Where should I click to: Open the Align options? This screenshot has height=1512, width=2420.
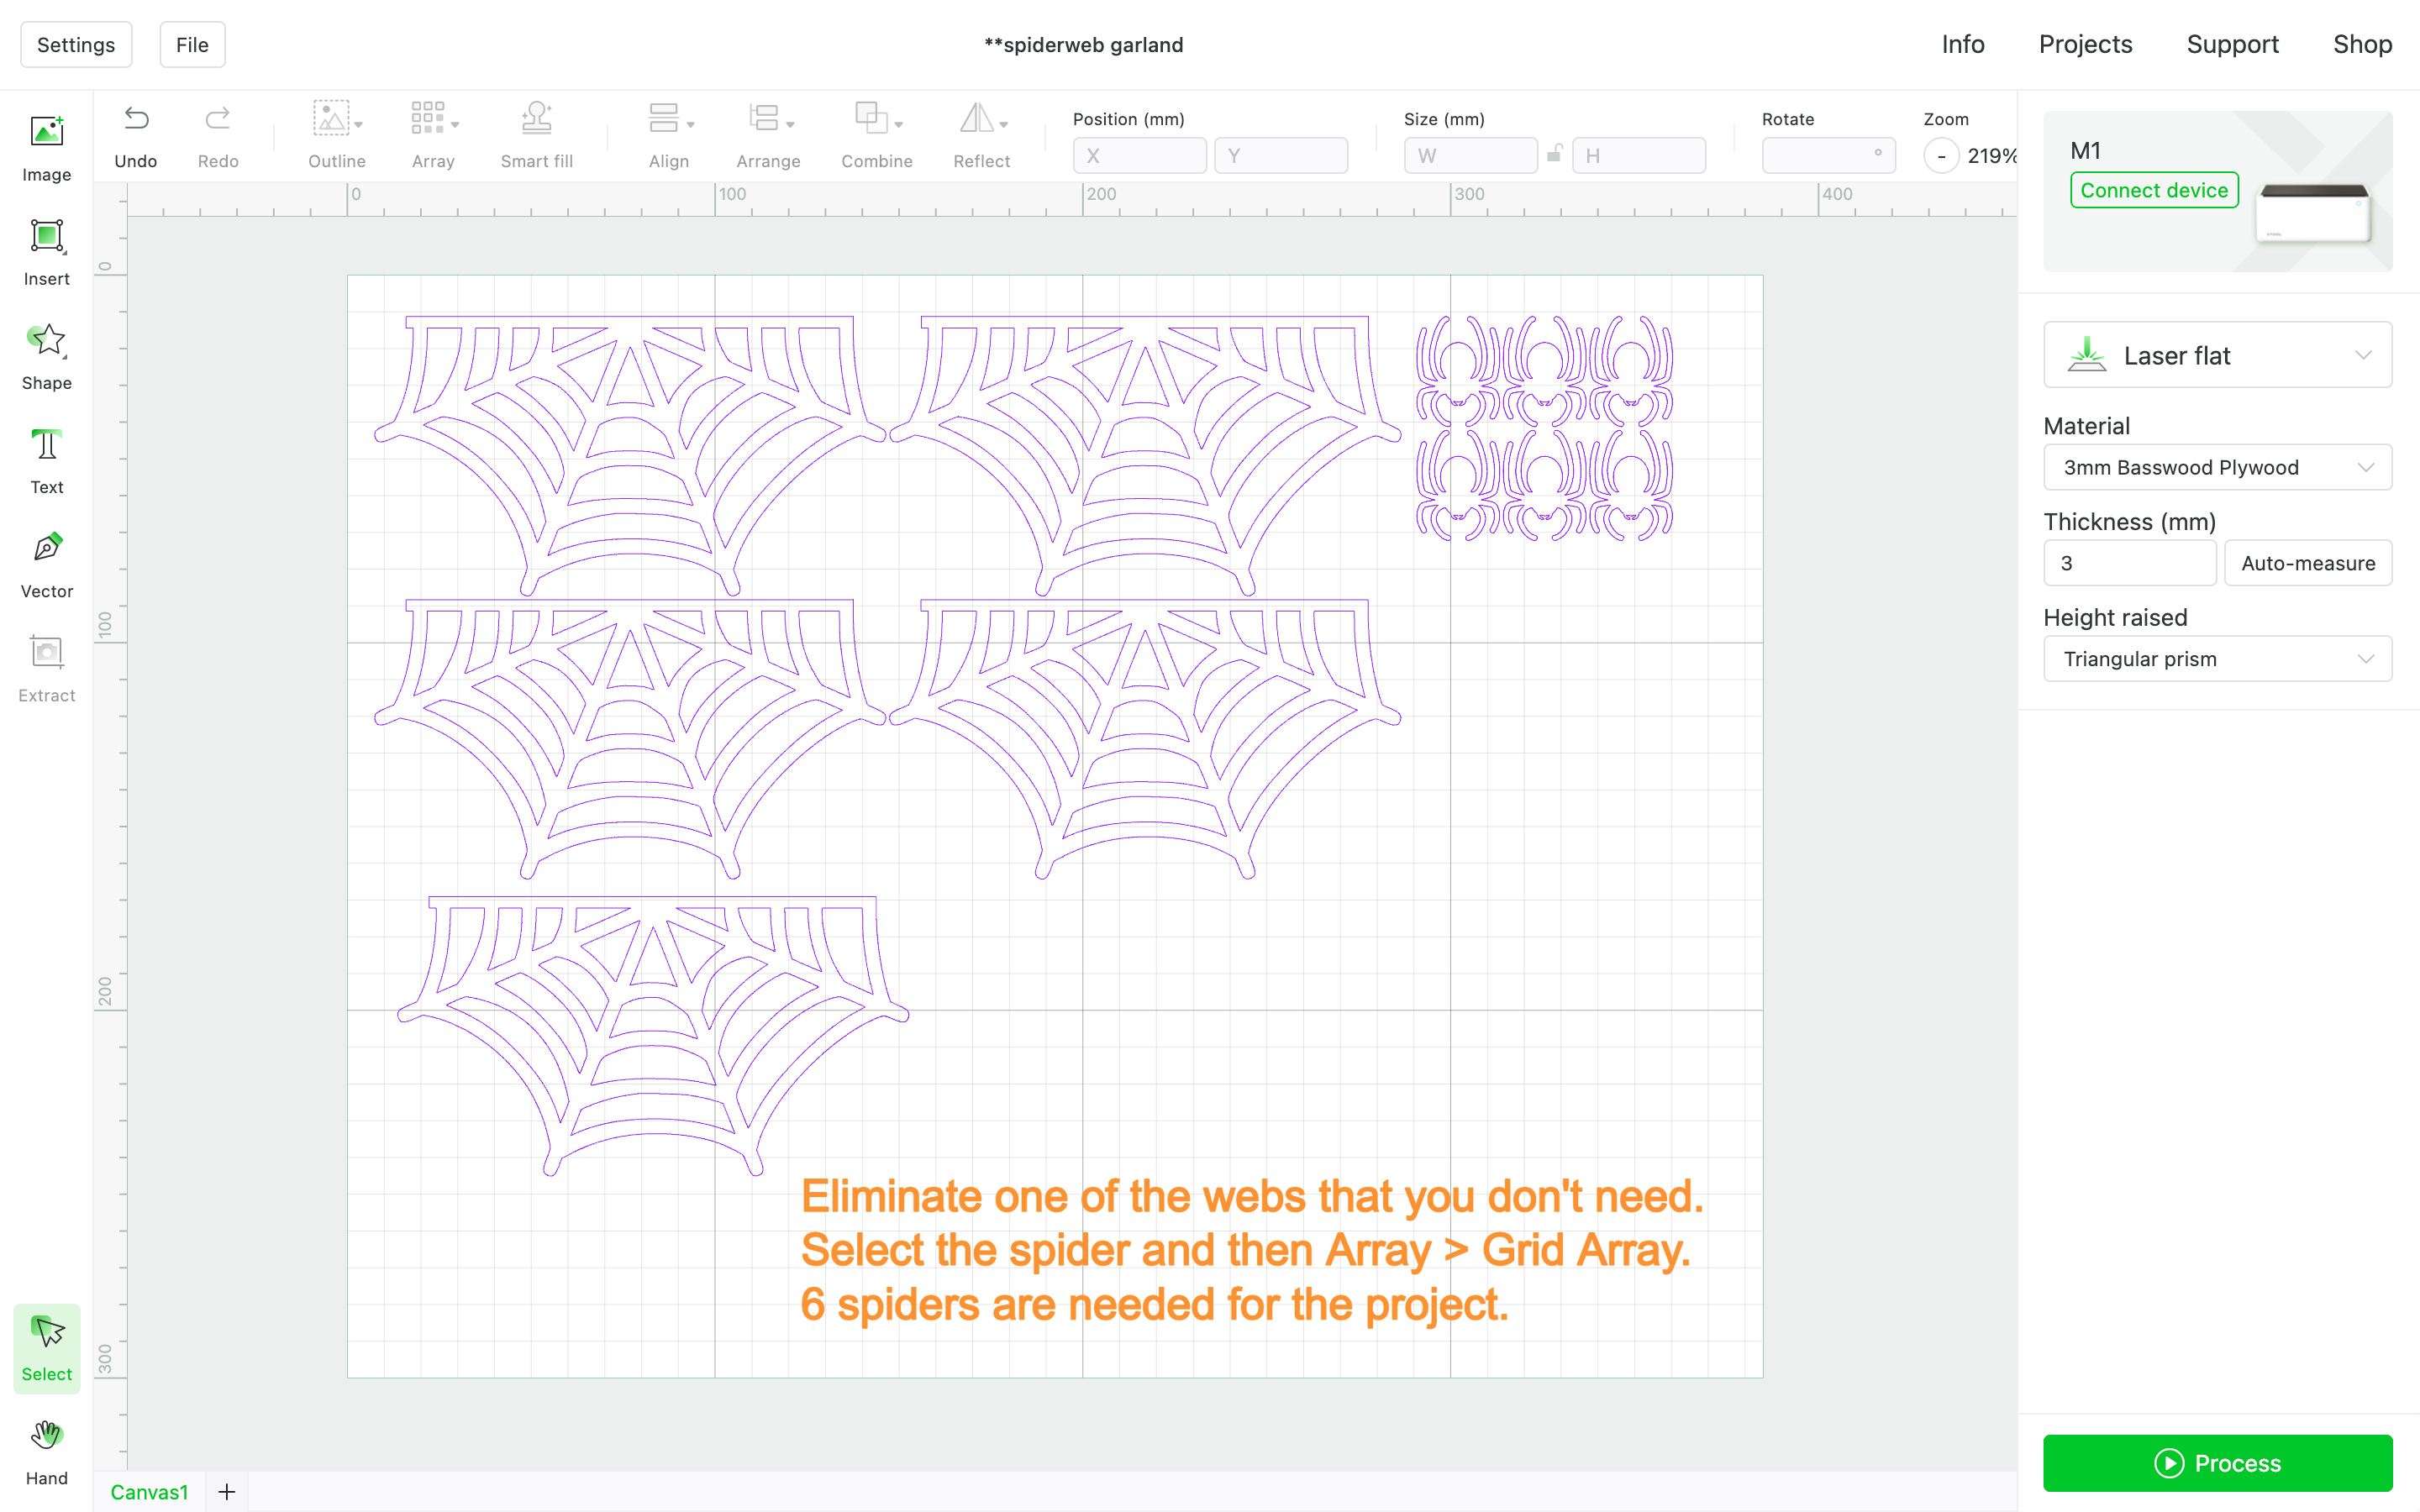(669, 136)
